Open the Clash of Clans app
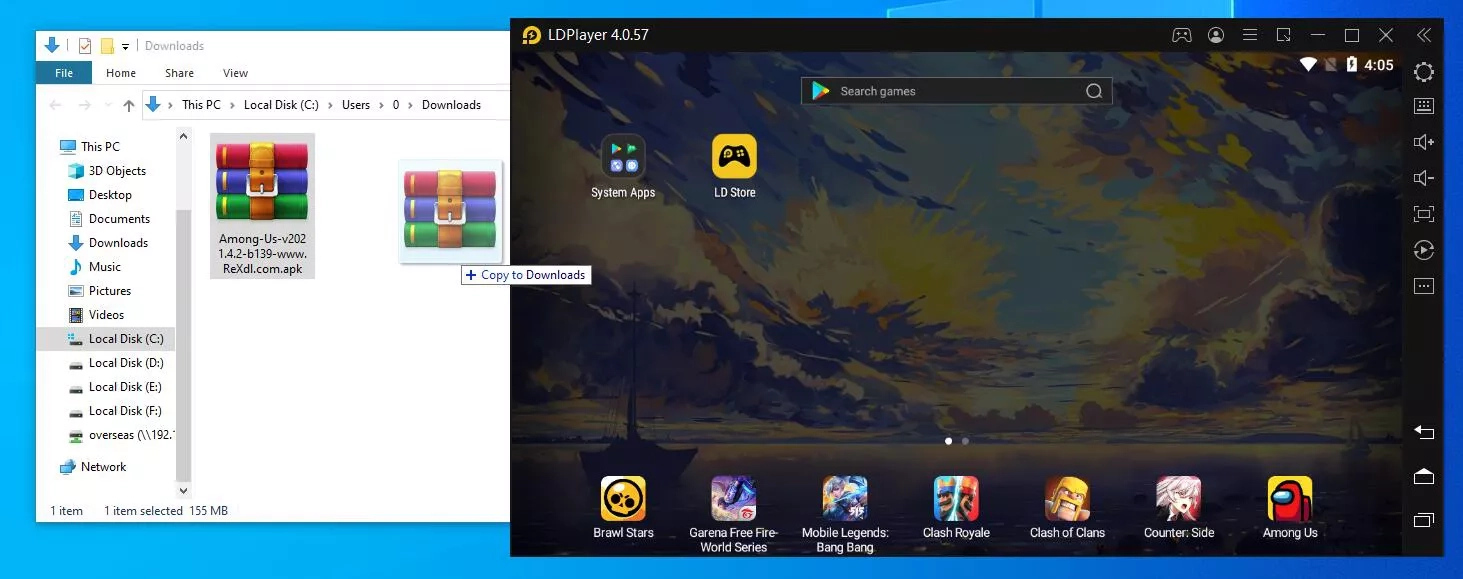 click(1067, 498)
